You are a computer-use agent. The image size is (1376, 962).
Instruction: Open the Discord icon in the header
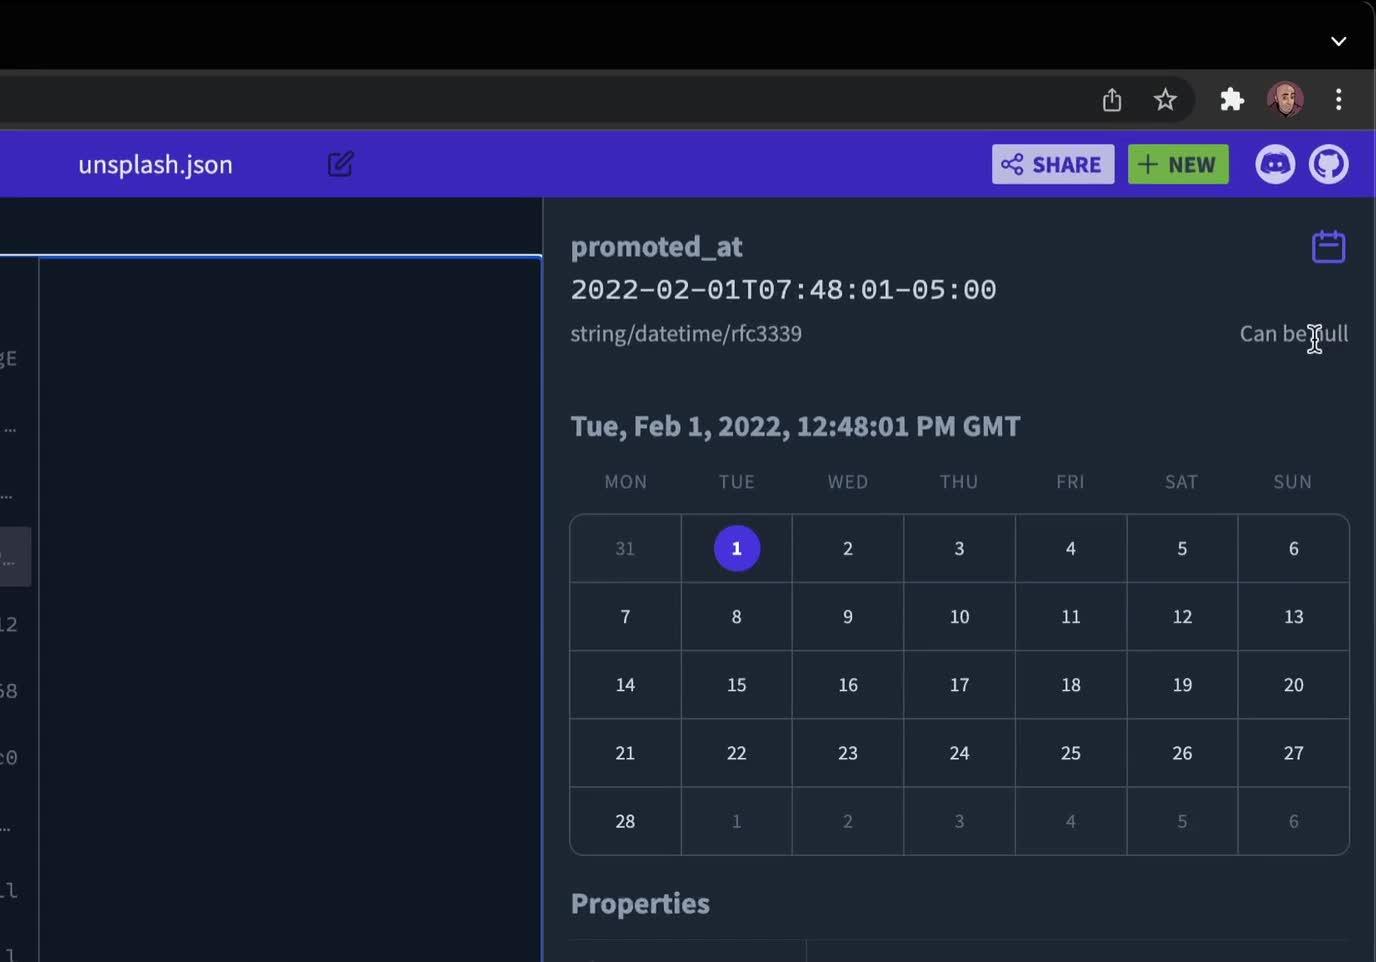(1276, 164)
